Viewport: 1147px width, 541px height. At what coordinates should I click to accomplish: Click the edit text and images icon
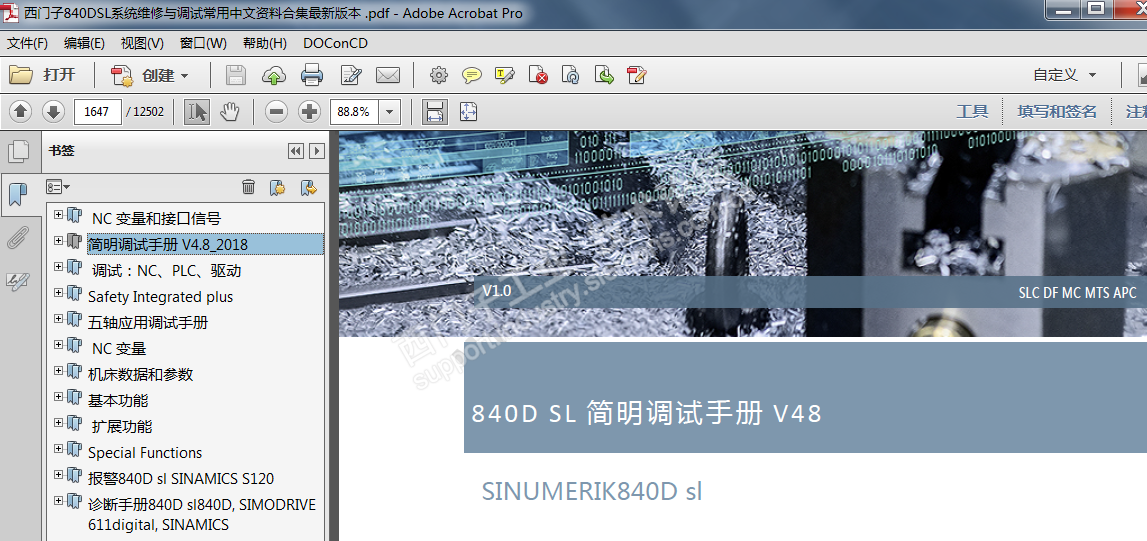pyautogui.click(x=637, y=75)
